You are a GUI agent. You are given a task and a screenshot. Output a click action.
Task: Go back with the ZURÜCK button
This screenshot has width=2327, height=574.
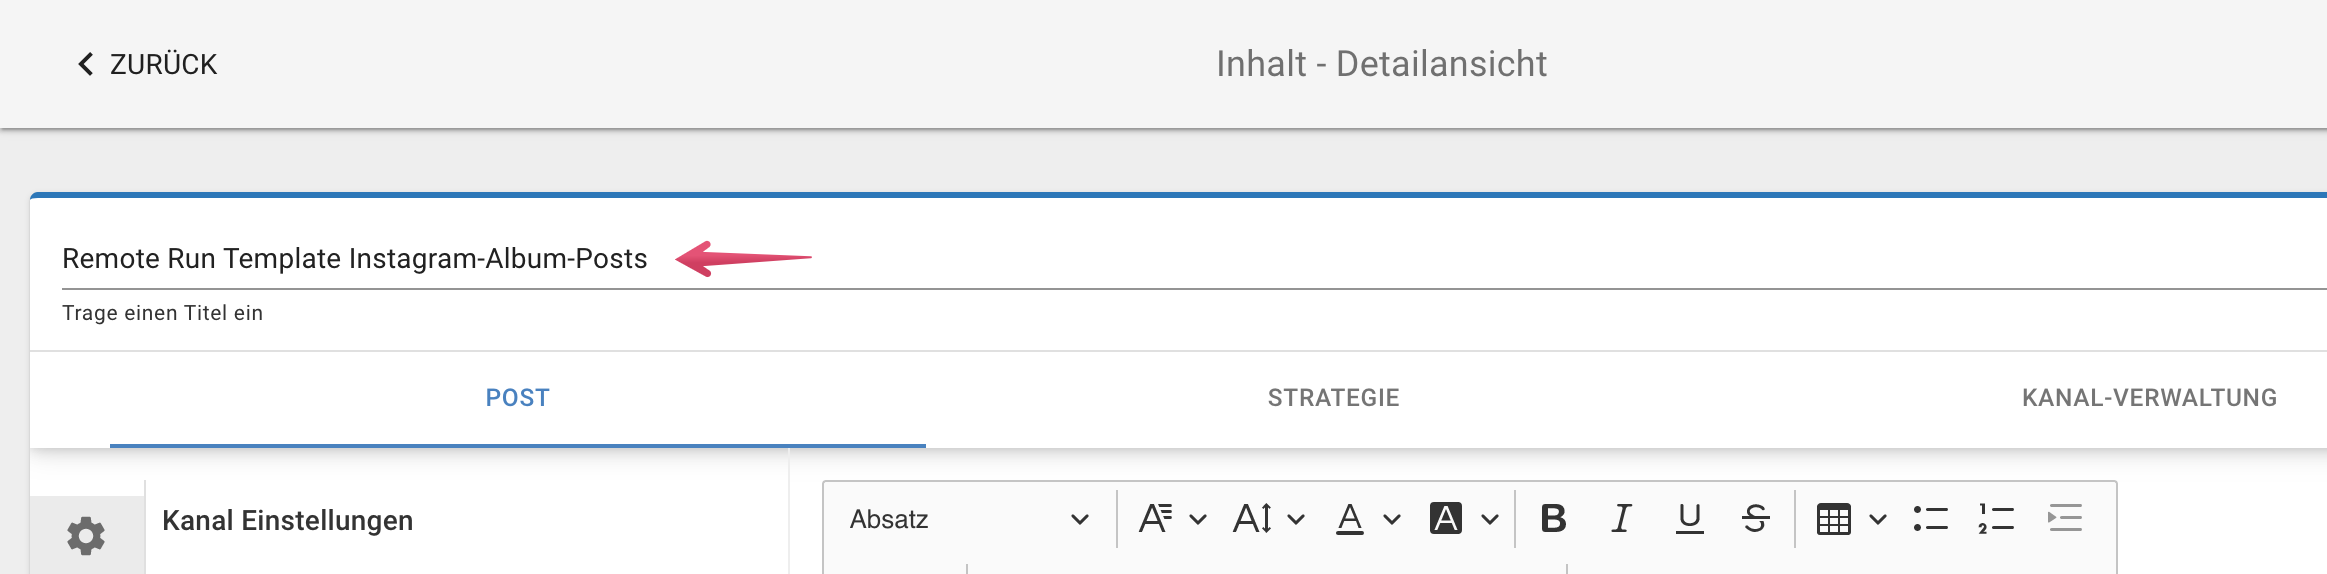click(x=147, y=64)
